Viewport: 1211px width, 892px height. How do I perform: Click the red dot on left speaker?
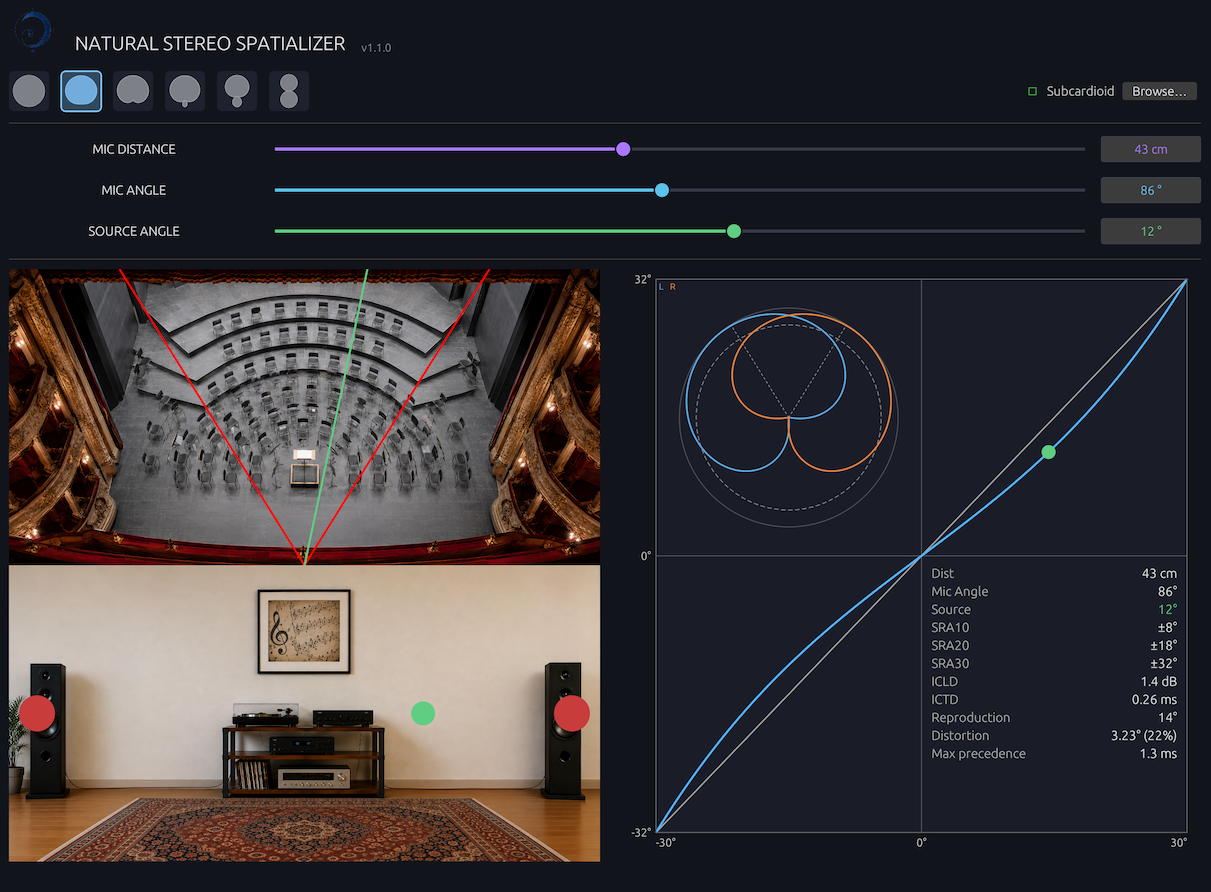pyautogui.click(x=37, y=714)
